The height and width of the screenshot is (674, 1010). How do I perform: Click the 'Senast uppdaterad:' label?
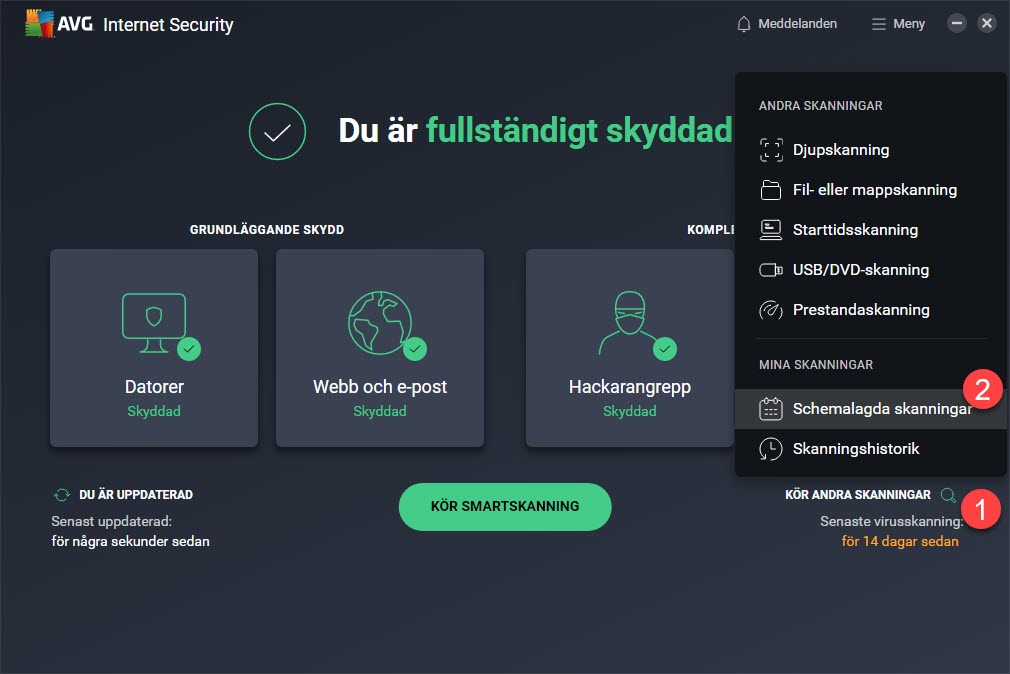click(x=111, y=521)
